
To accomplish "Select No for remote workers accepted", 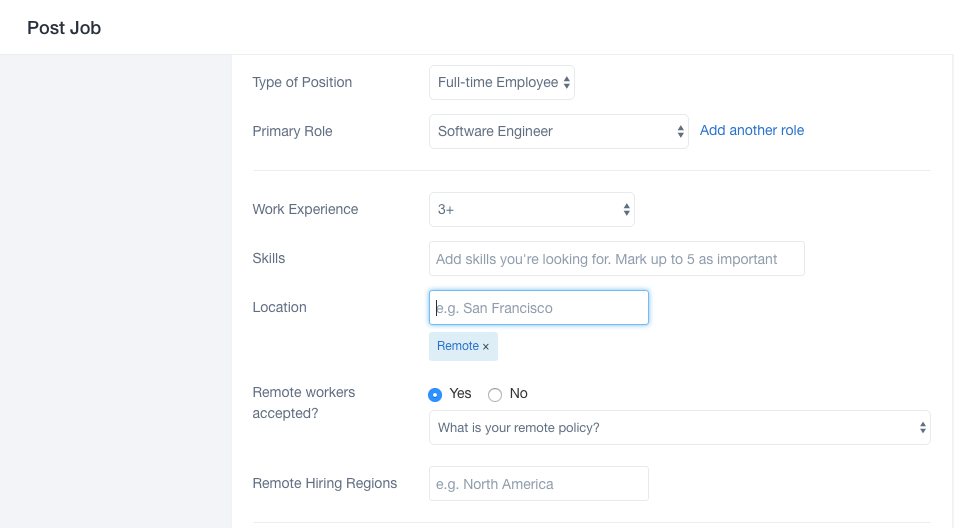I will coord(495,394).
